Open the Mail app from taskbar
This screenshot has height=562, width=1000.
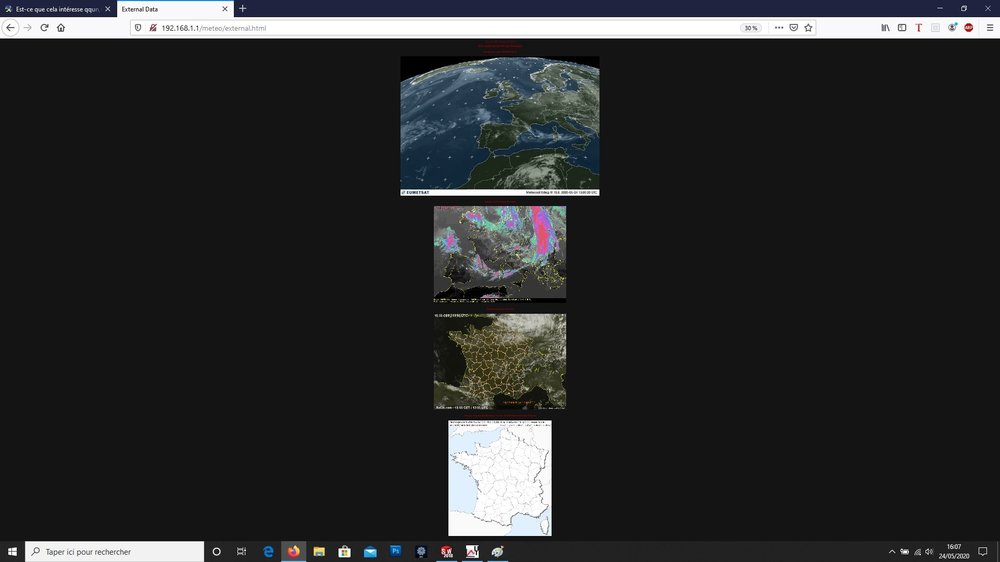[370, 551]
